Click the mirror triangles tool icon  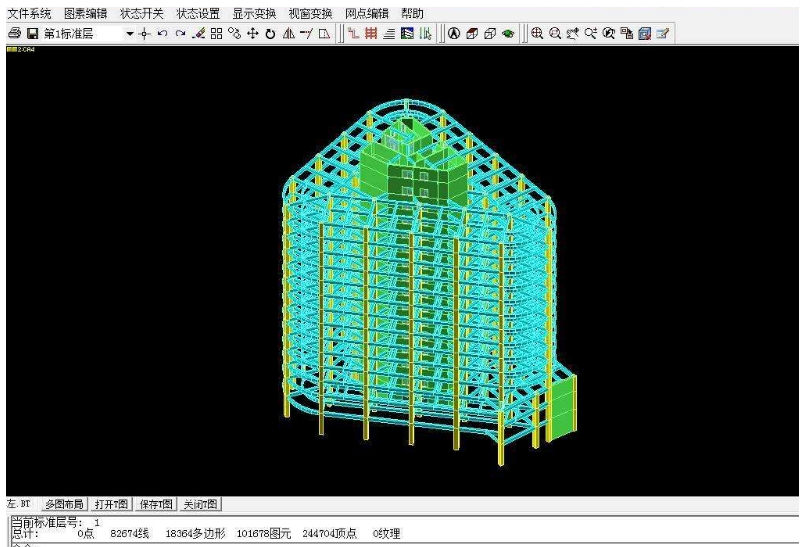pyautogui.click(x=288, y=33)
